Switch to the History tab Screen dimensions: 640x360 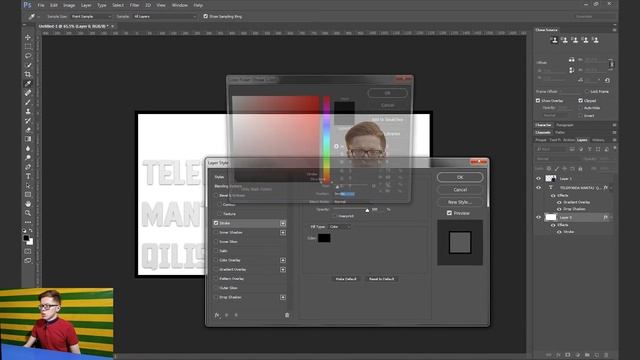click(x=598, y=140)
